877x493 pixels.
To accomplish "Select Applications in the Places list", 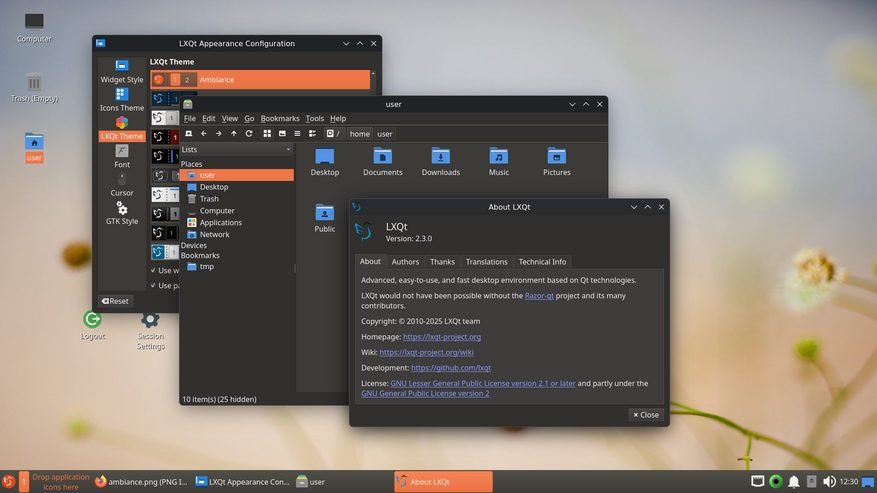I will (220, 223).
